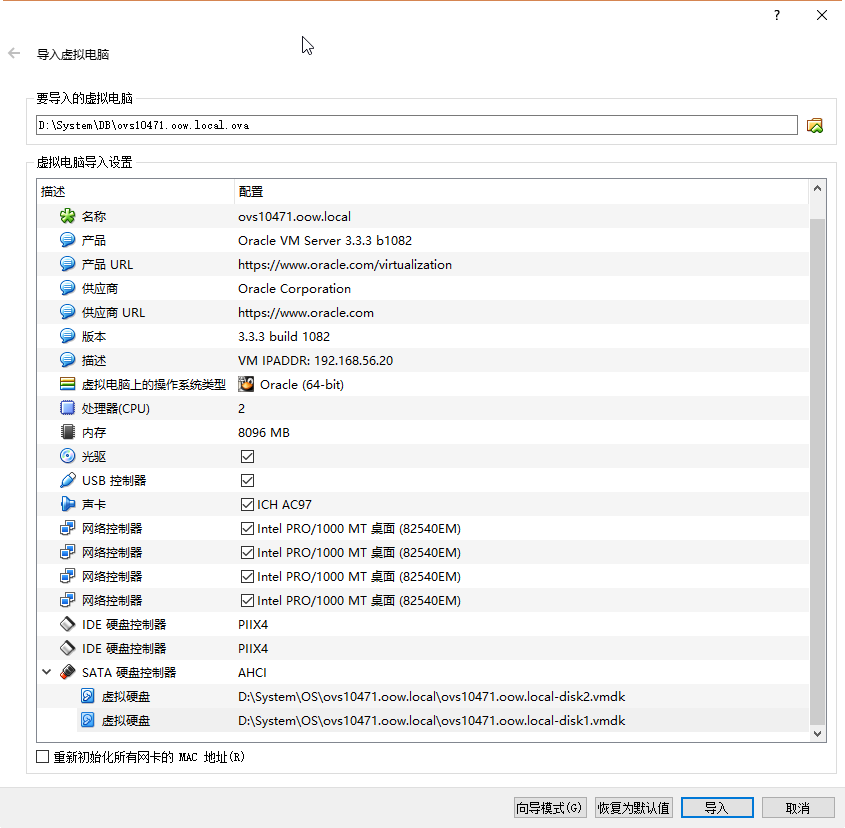Click the SATA 硬盘控制器 icon

[67, 672]
